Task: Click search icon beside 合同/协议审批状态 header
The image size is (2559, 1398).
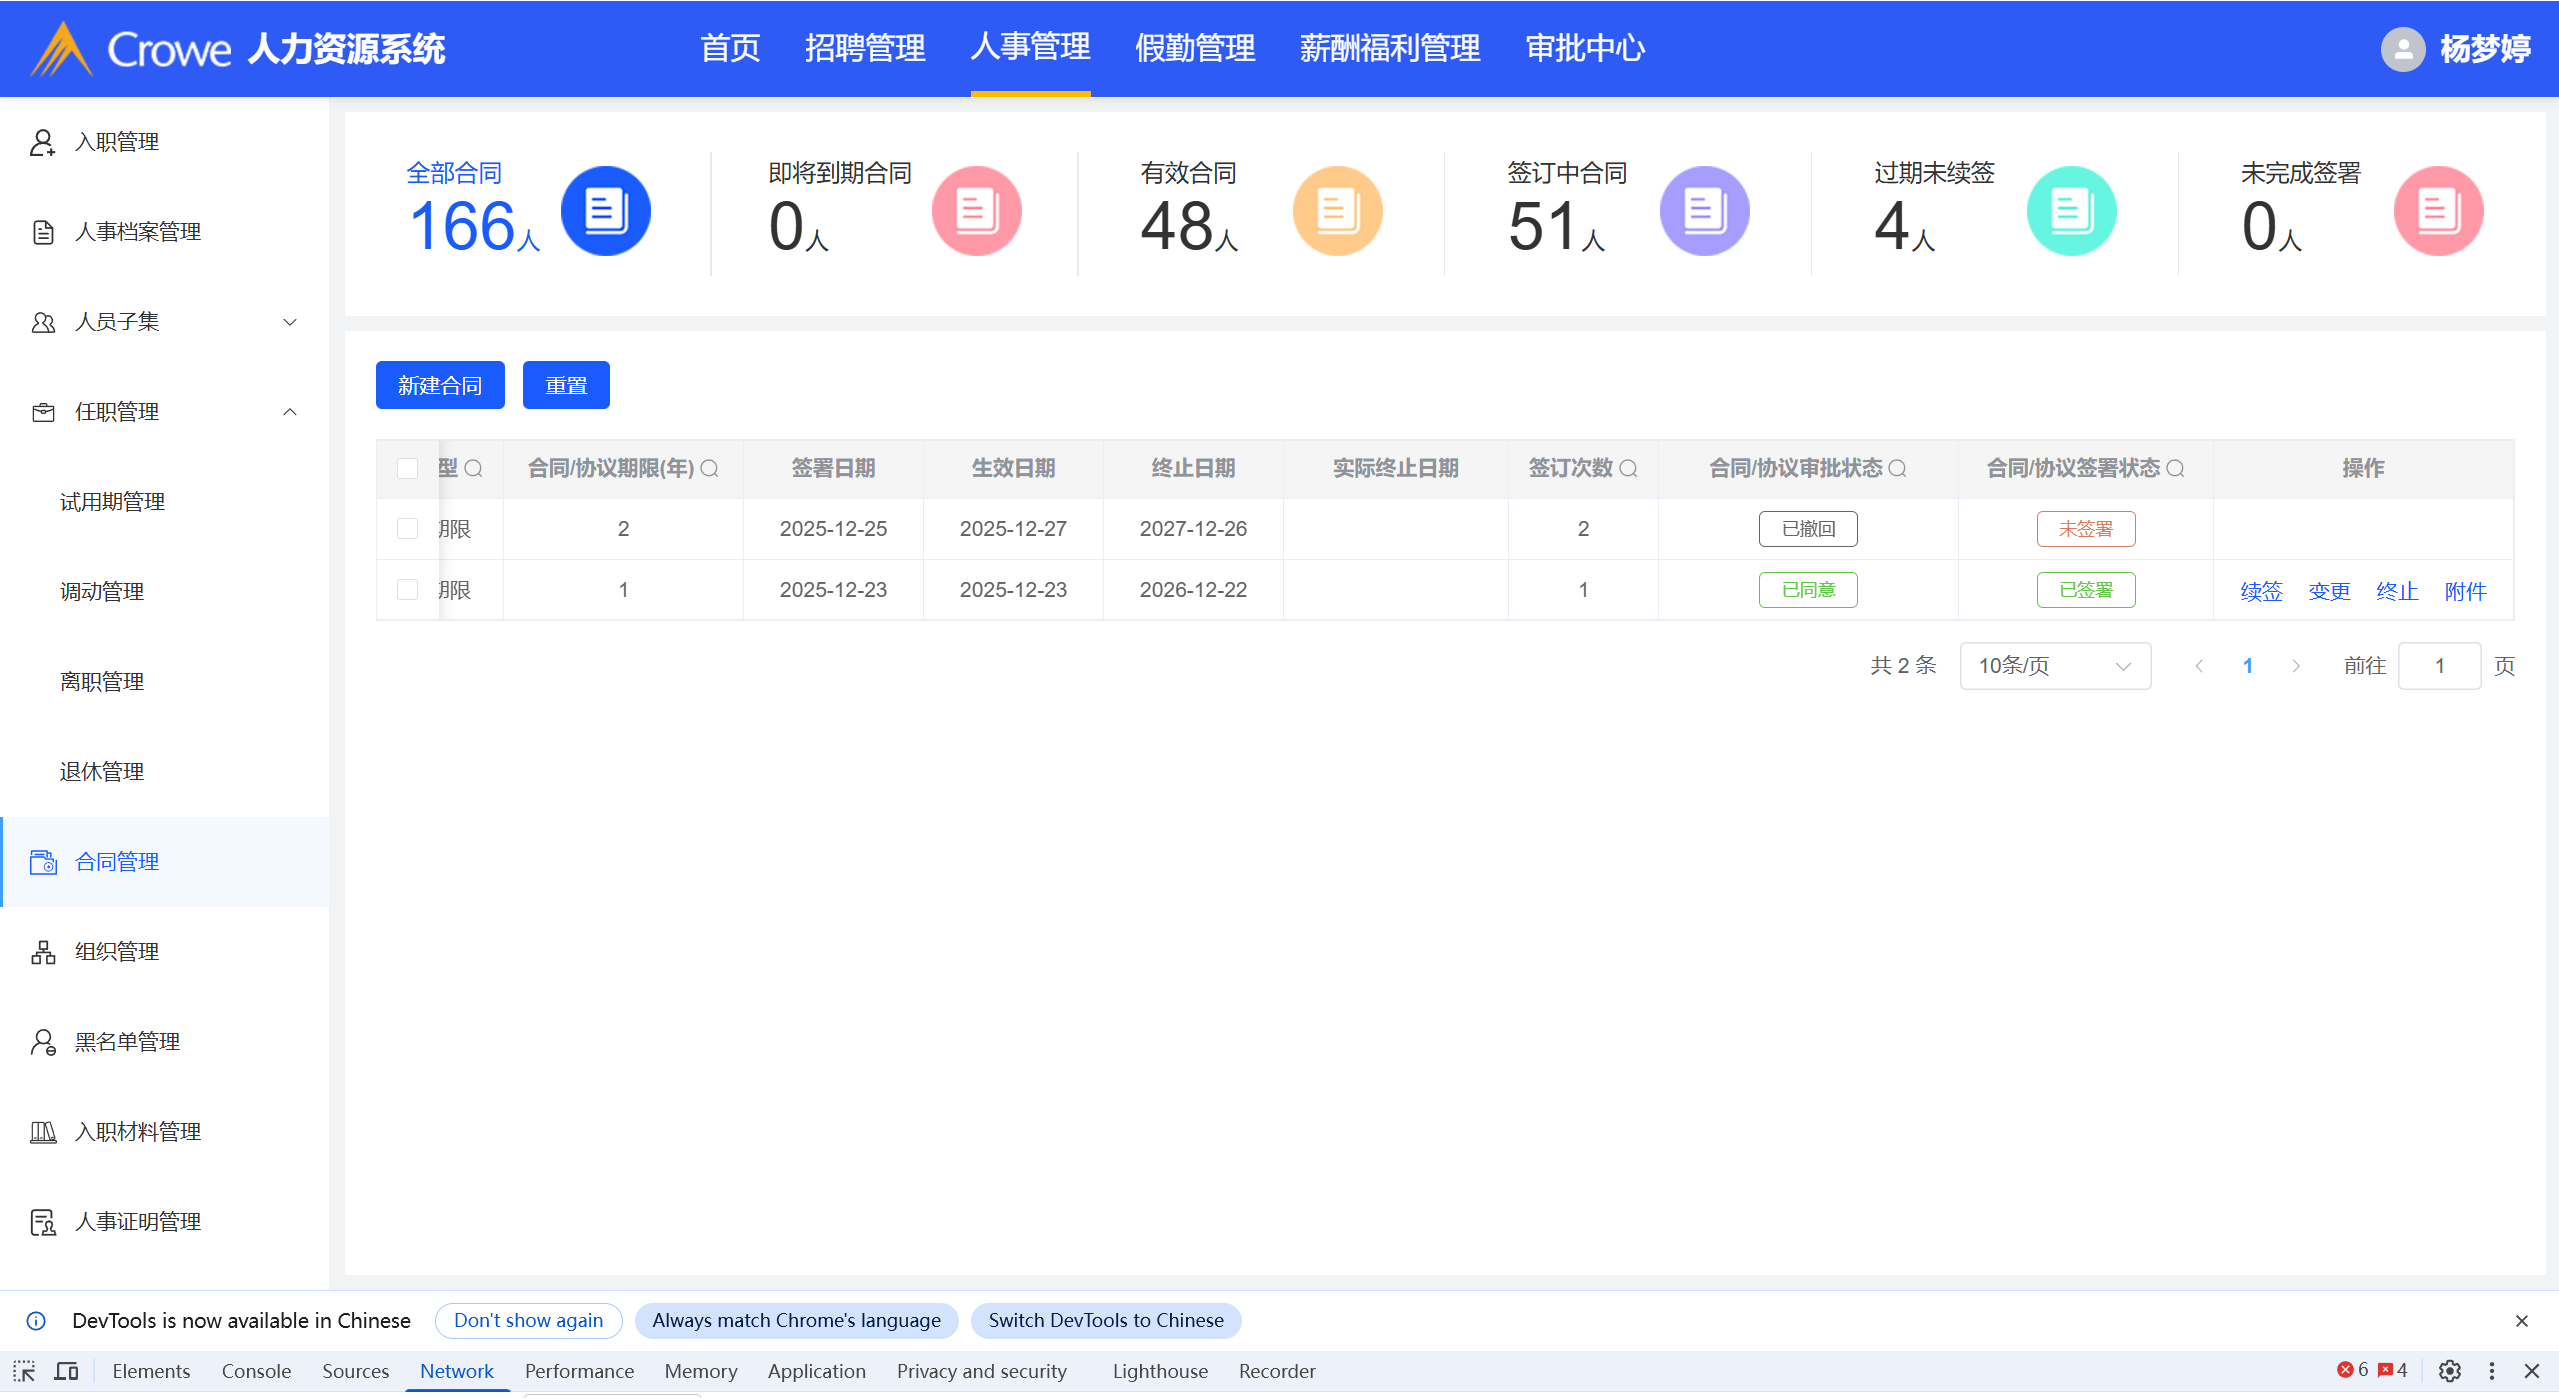Action: 1897,468
